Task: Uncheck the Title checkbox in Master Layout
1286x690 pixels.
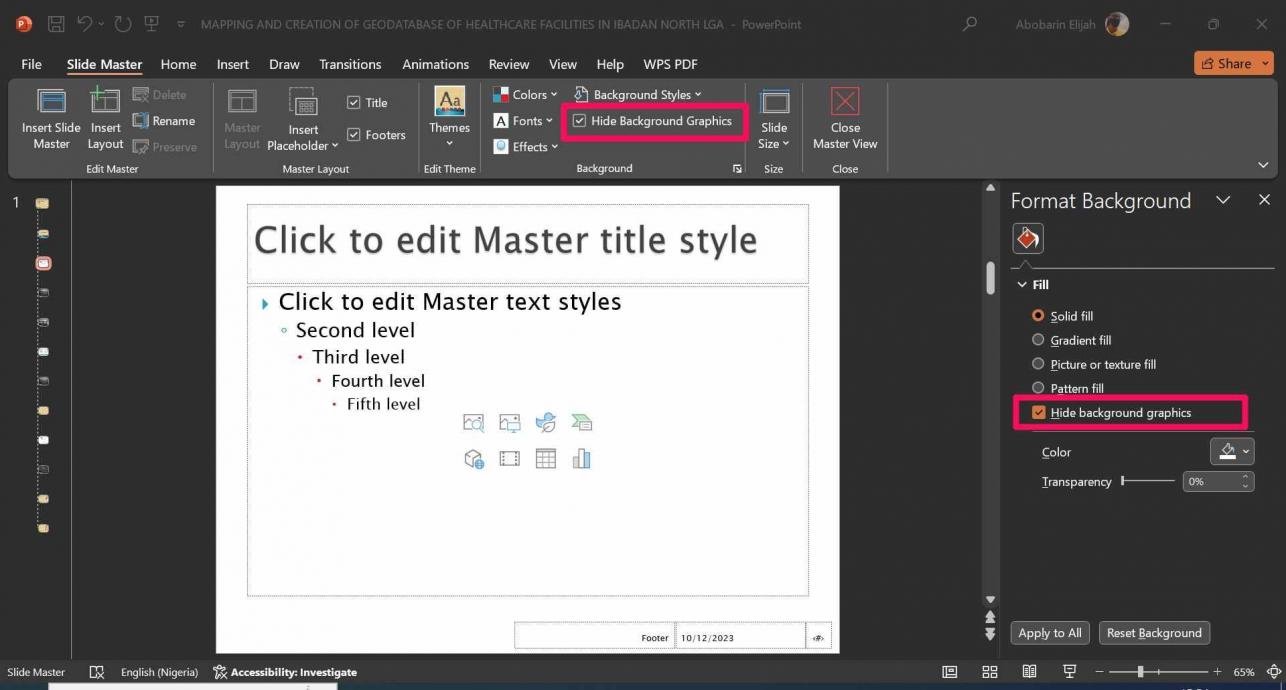Action: tap(354, 102)
